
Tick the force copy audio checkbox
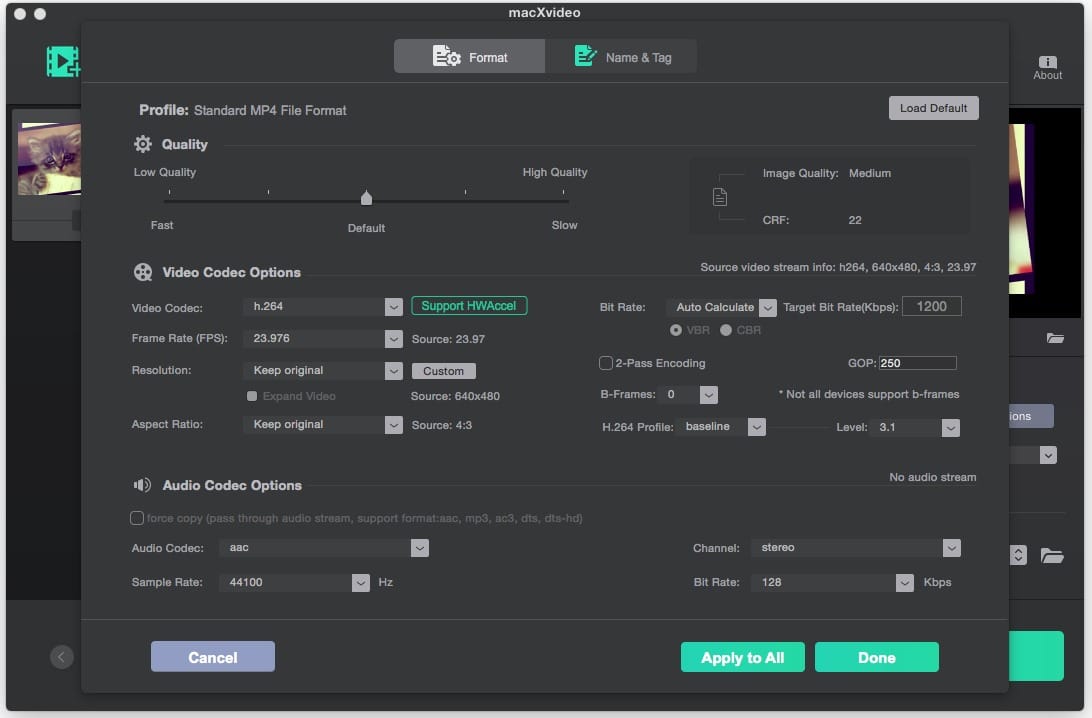(137, 518)
